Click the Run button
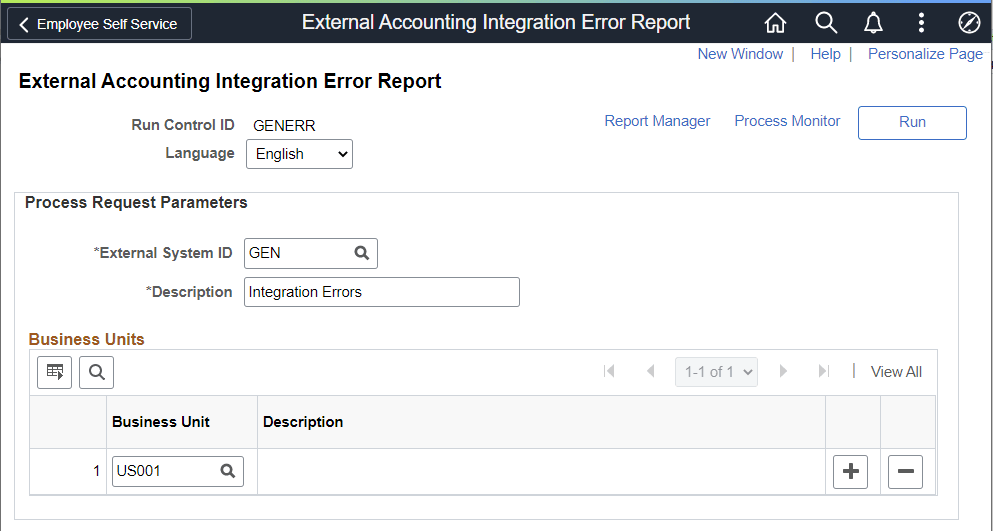This screenshot has width=993, height=531. point(912,122)
